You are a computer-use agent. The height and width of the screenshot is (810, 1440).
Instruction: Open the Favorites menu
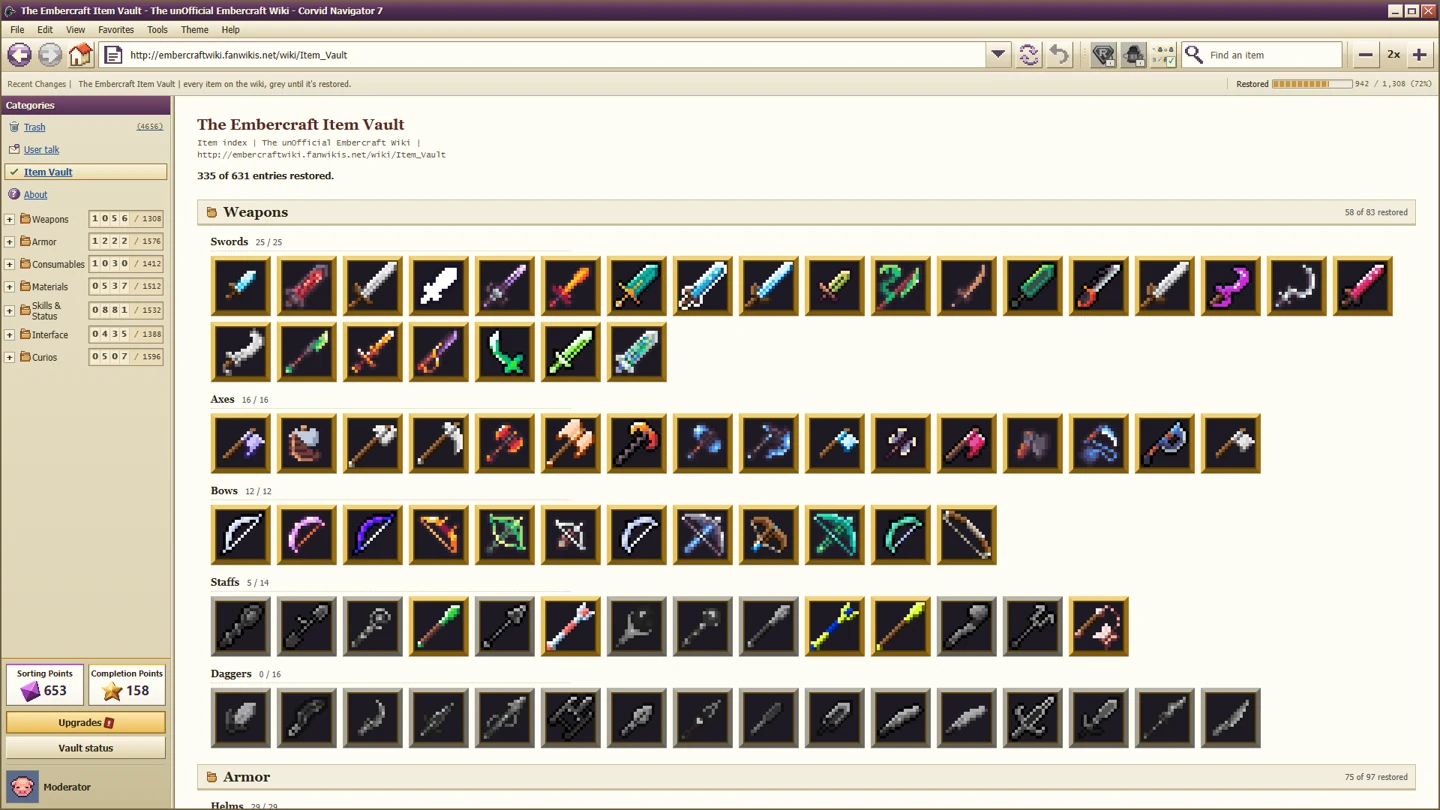coord(116,30)
